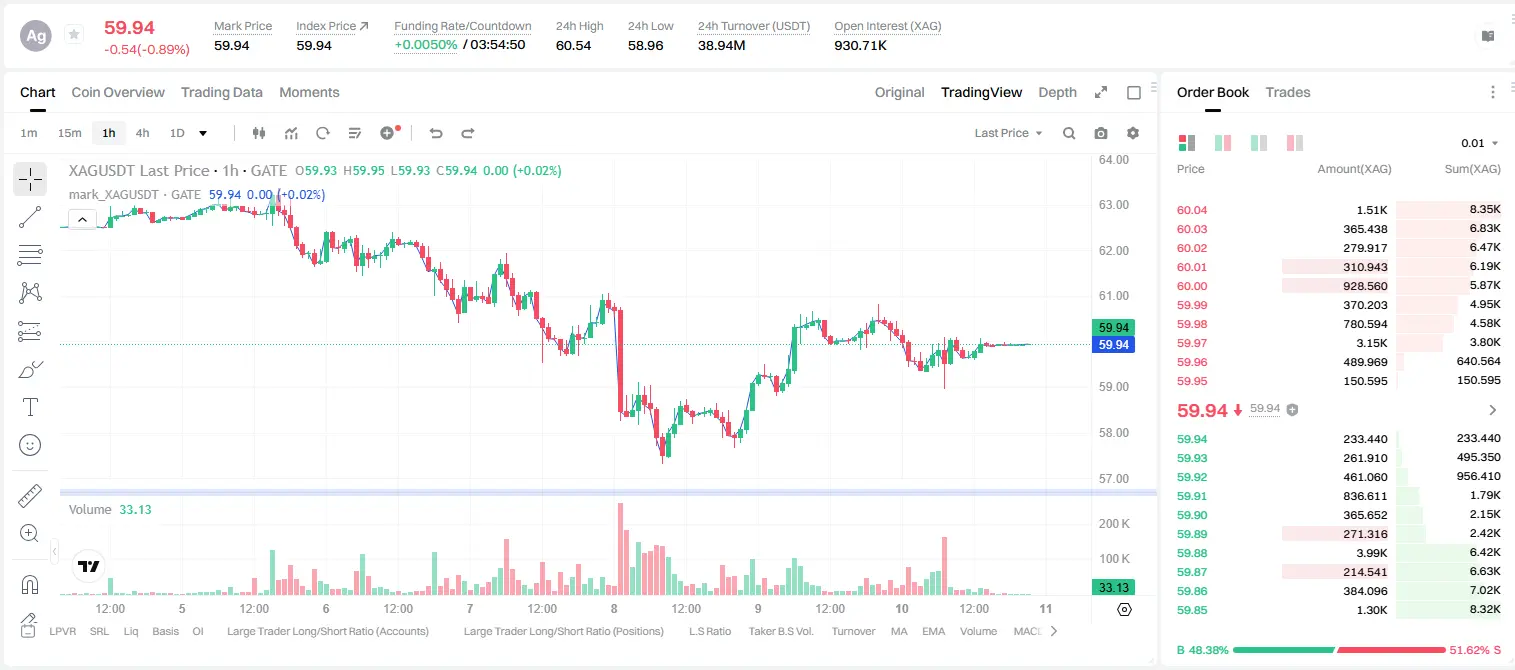Switch to the Trades tab
1515x670 pixels.
click(x=1287, y=92)
